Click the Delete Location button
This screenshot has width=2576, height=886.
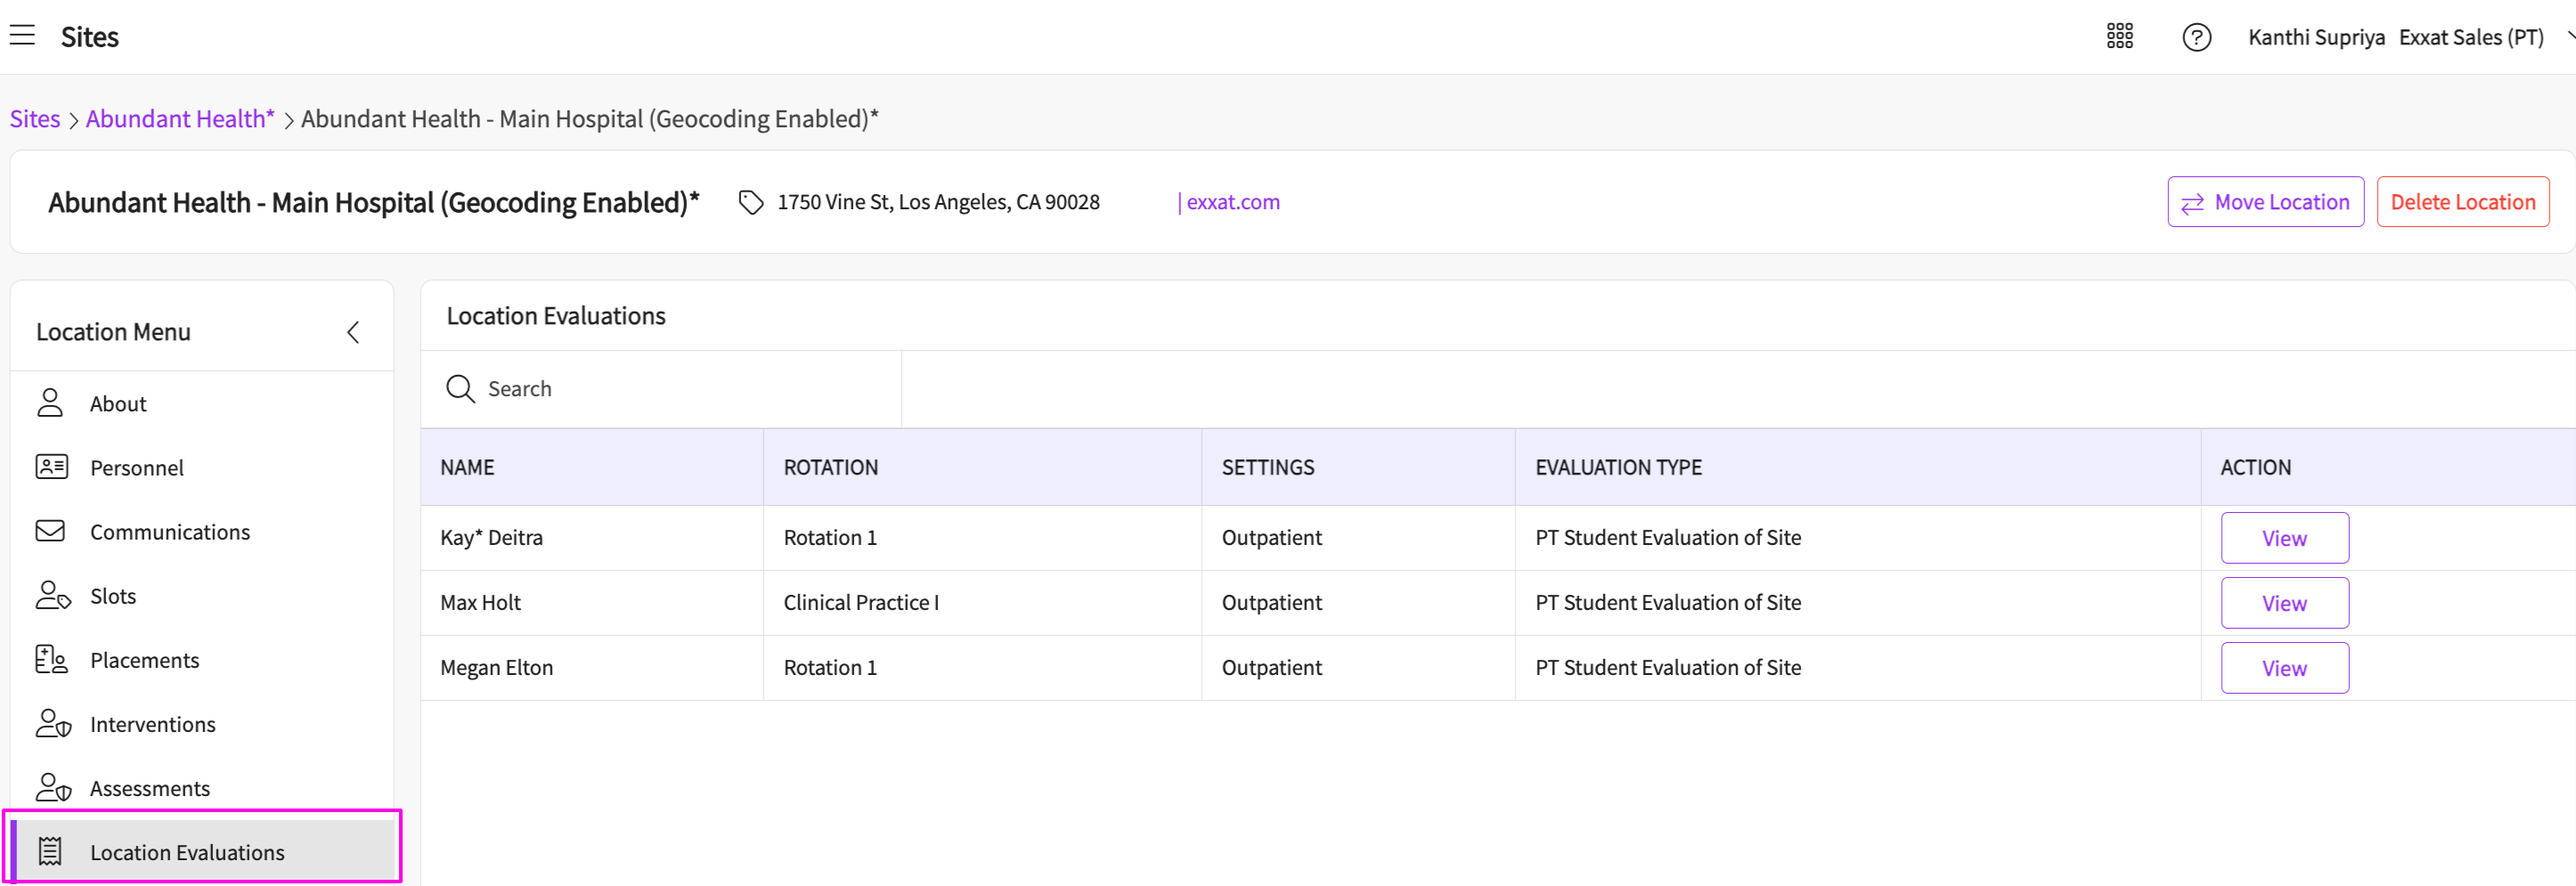pyautogui.click(x=2462, y=202)
